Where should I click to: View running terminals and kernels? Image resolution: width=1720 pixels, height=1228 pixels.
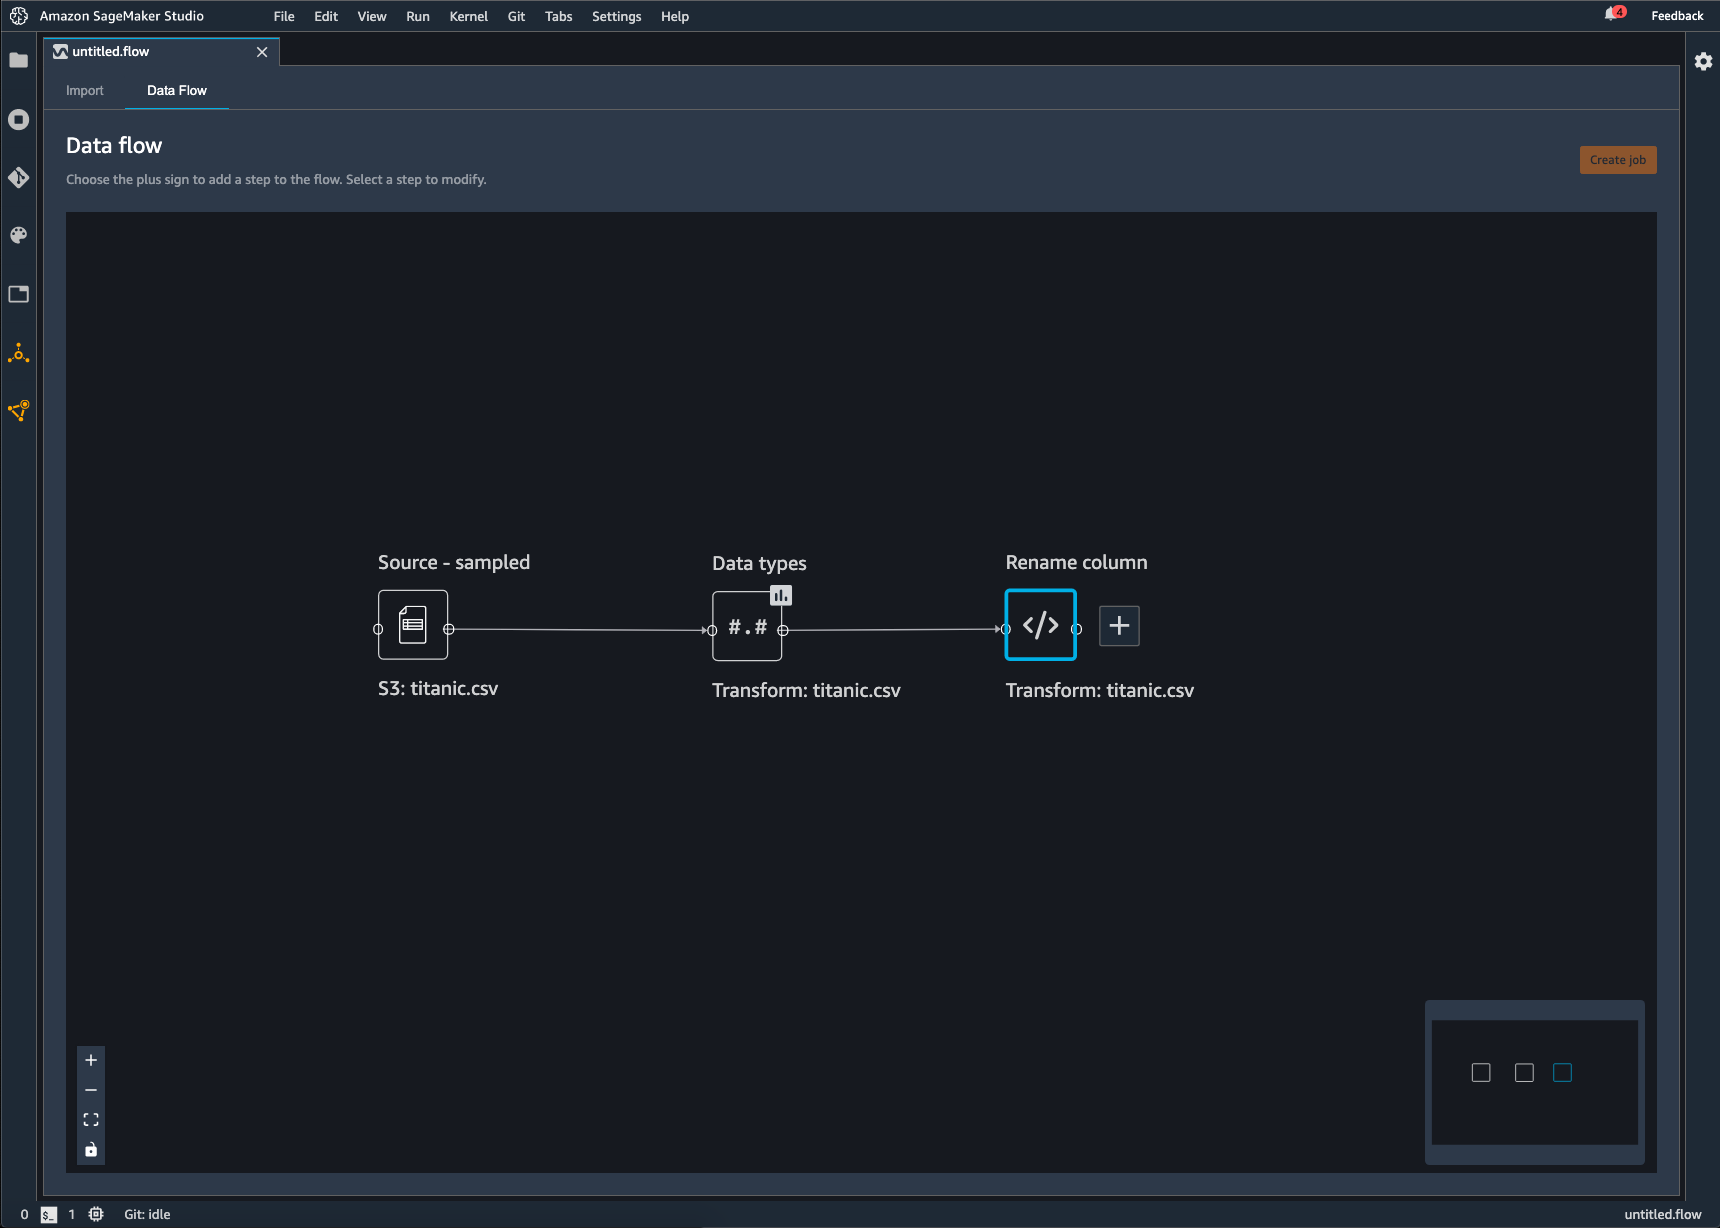(x=18, y=119)
